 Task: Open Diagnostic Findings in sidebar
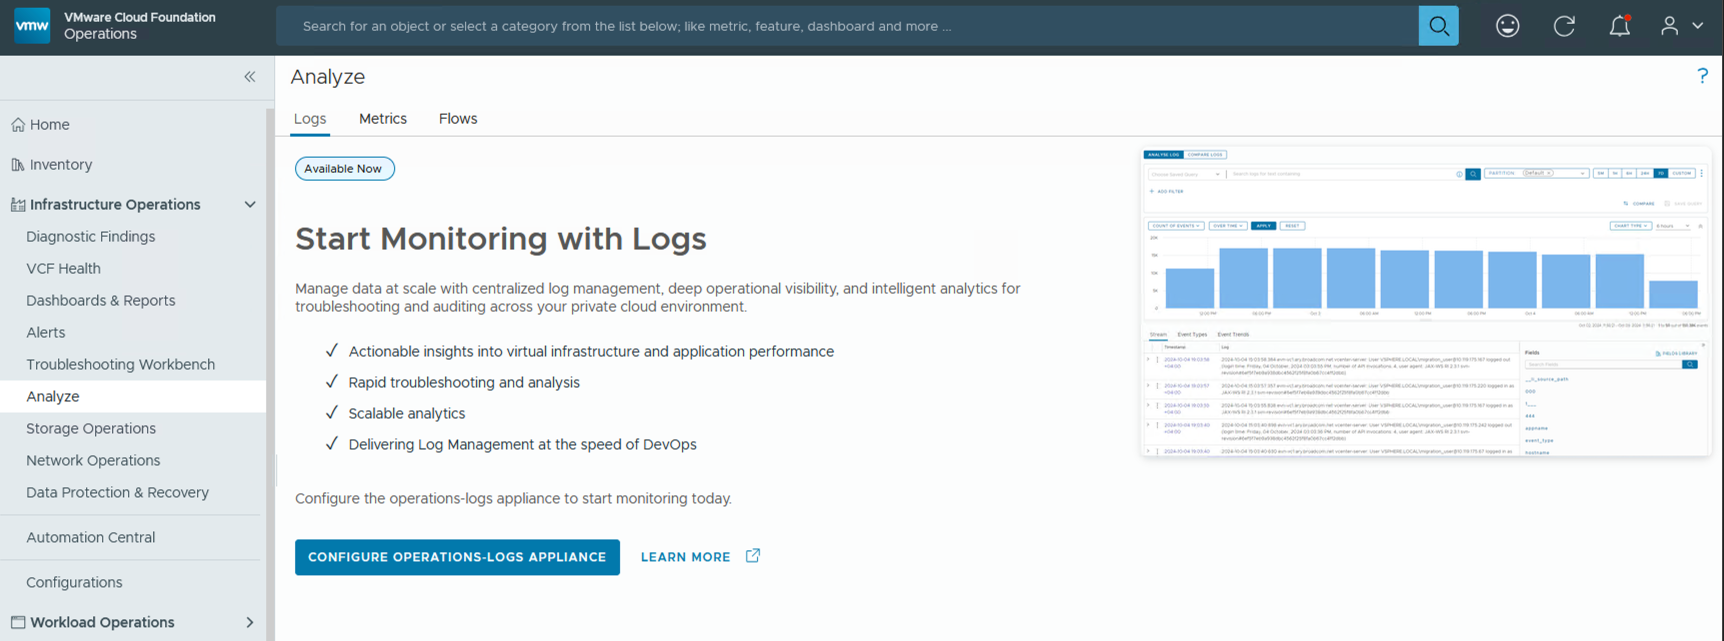[91, 237]
